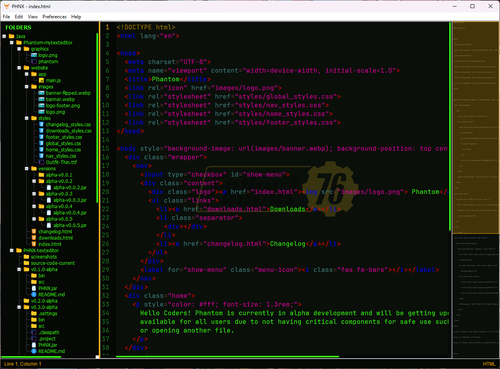Select logo.png inside the graphics folder
This screenshot has width=500, height=369.
pos(48,55)
